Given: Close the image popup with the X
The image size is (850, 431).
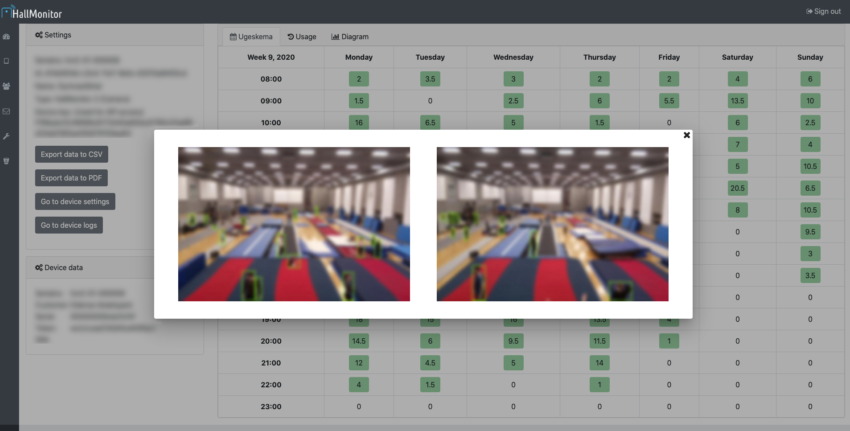Looking at the screenshot, I should click(x=686, y=134).
